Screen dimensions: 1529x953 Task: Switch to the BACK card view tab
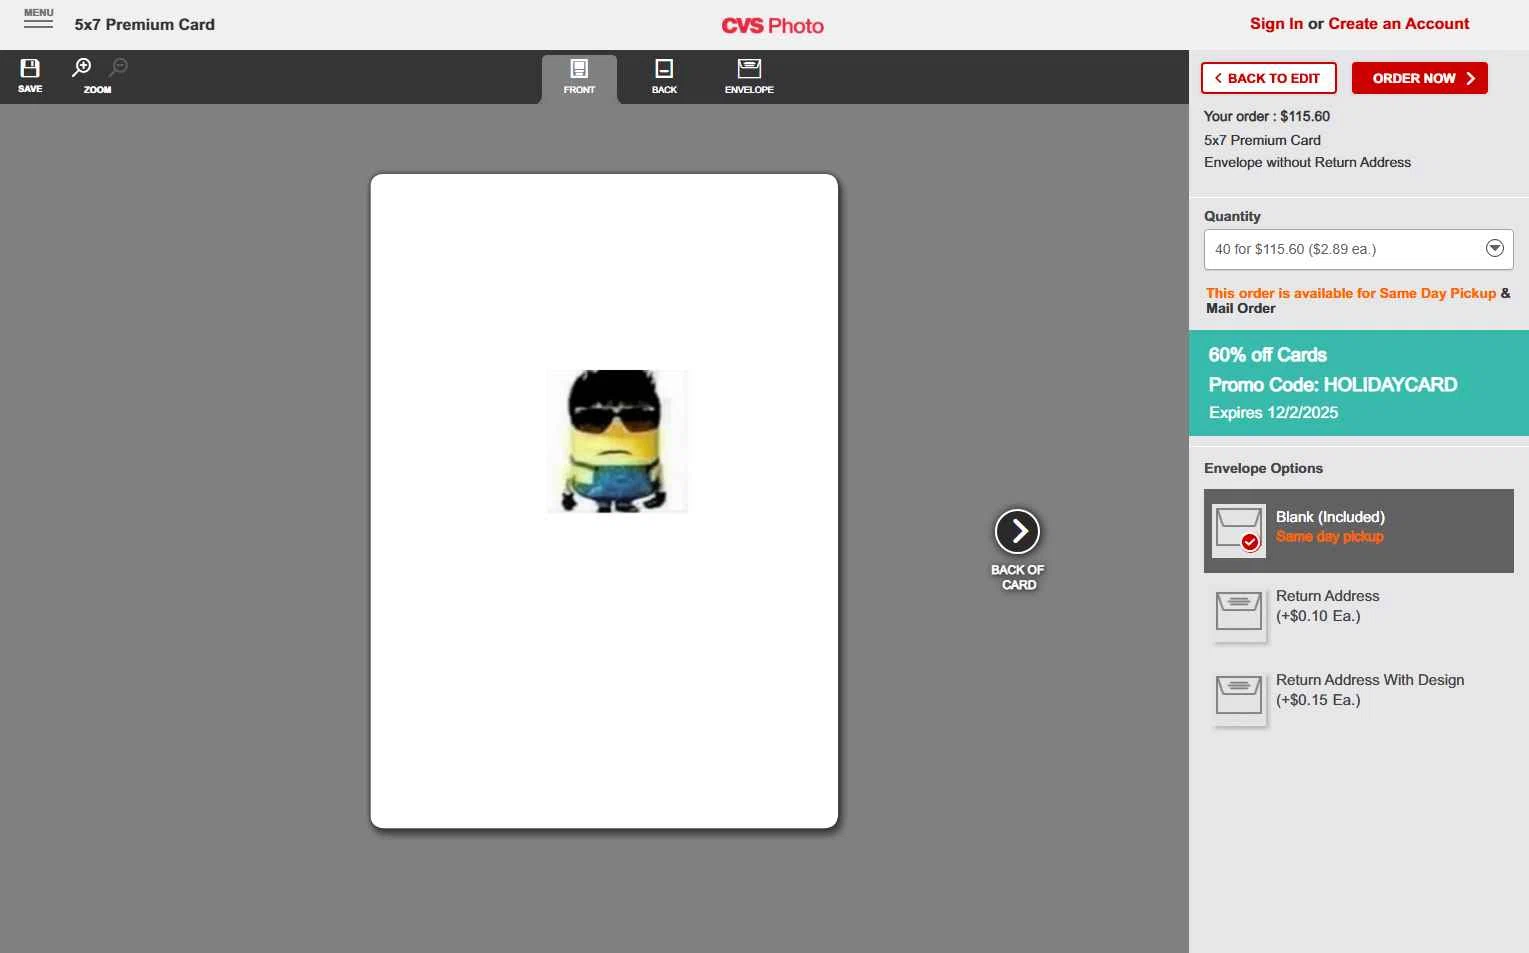click(664, 78)
